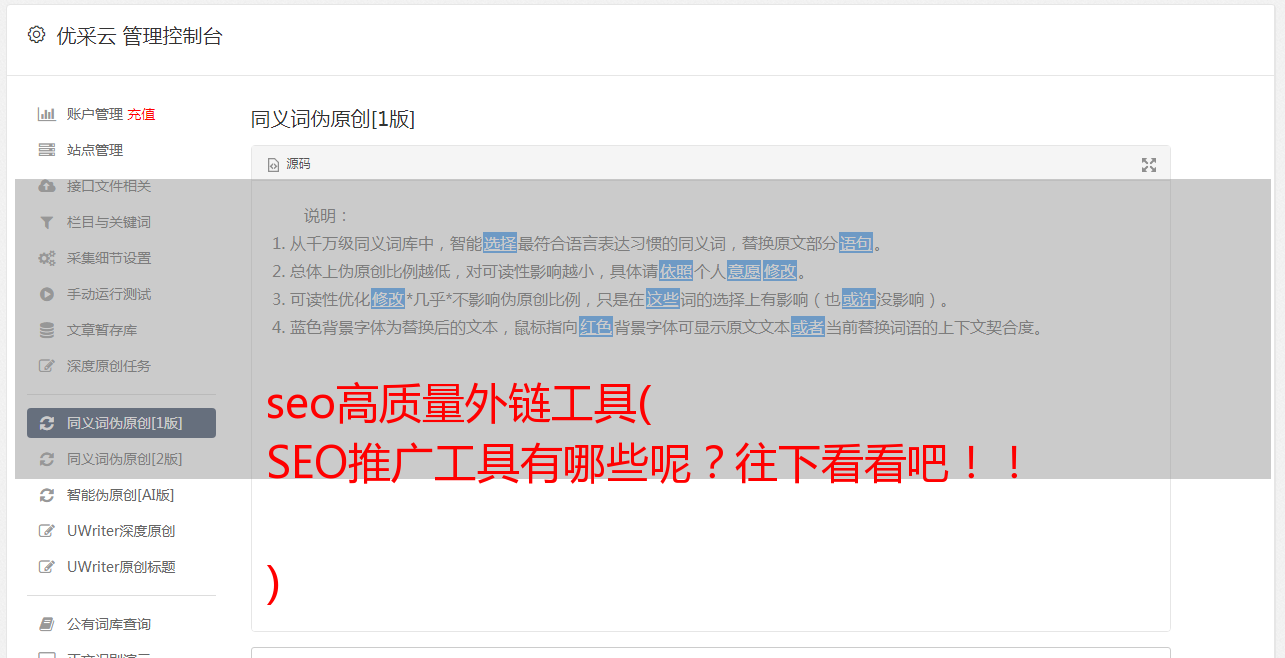Select 同义词伪原创[1版] menu item
Screen dimensions: 1285x658
coord(121,423)
